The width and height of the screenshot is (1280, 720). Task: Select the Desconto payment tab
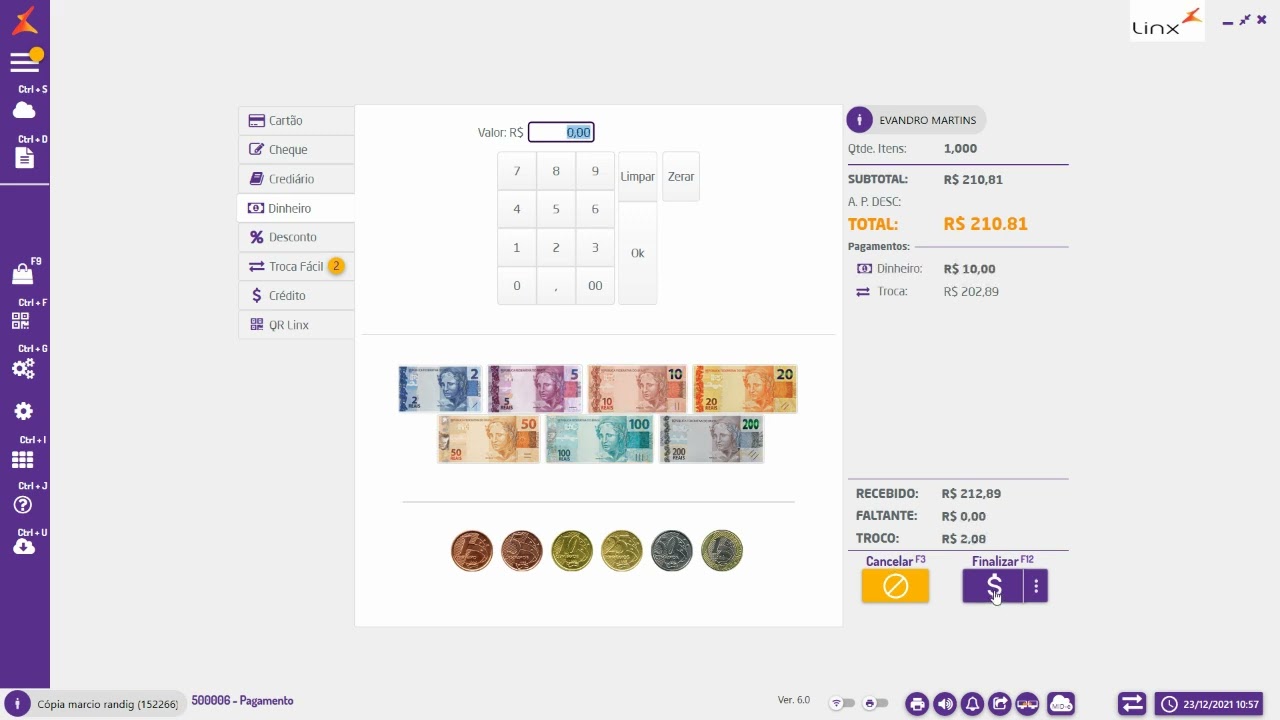(x=296, y=237)
